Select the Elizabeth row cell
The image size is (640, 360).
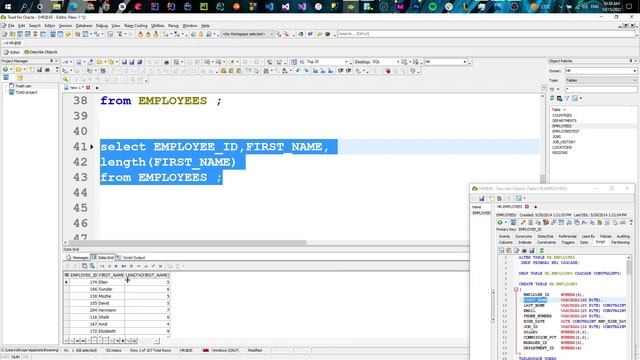click(111, 331)
